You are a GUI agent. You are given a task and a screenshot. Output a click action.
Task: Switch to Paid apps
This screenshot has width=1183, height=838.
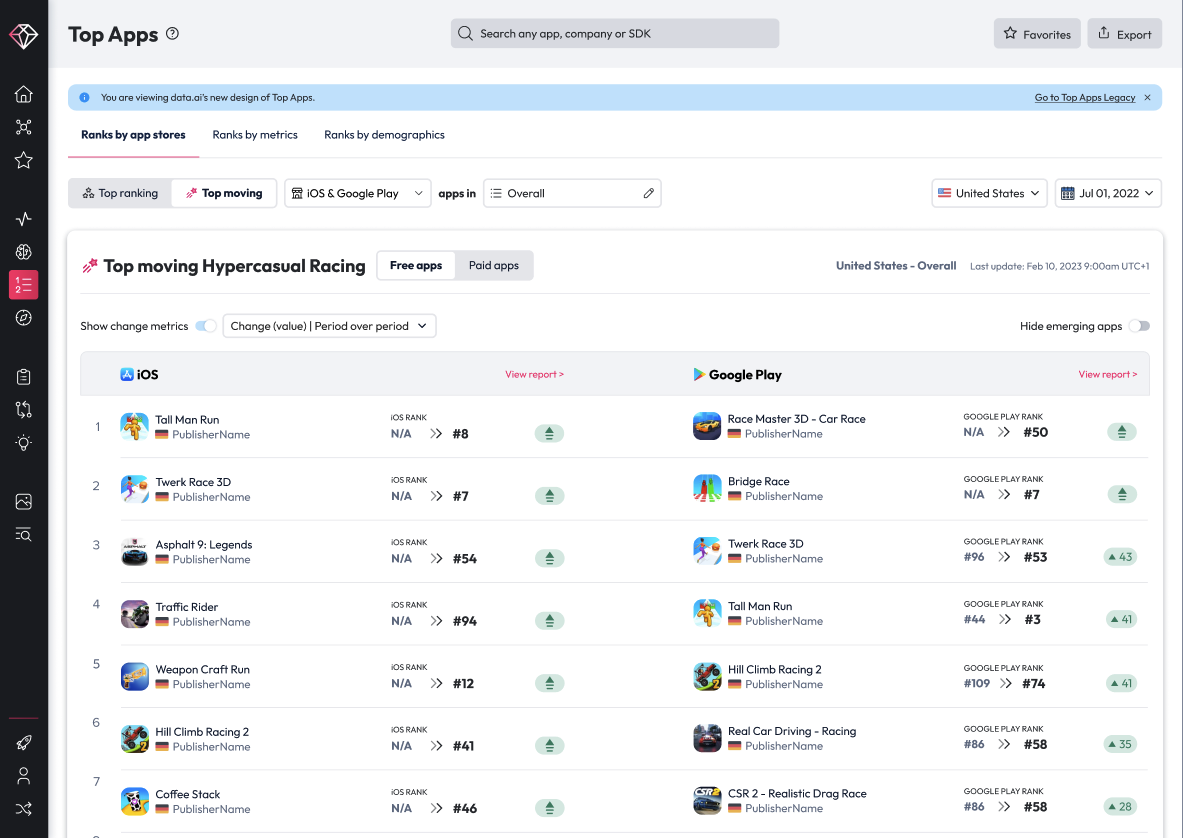pos(494,266)
